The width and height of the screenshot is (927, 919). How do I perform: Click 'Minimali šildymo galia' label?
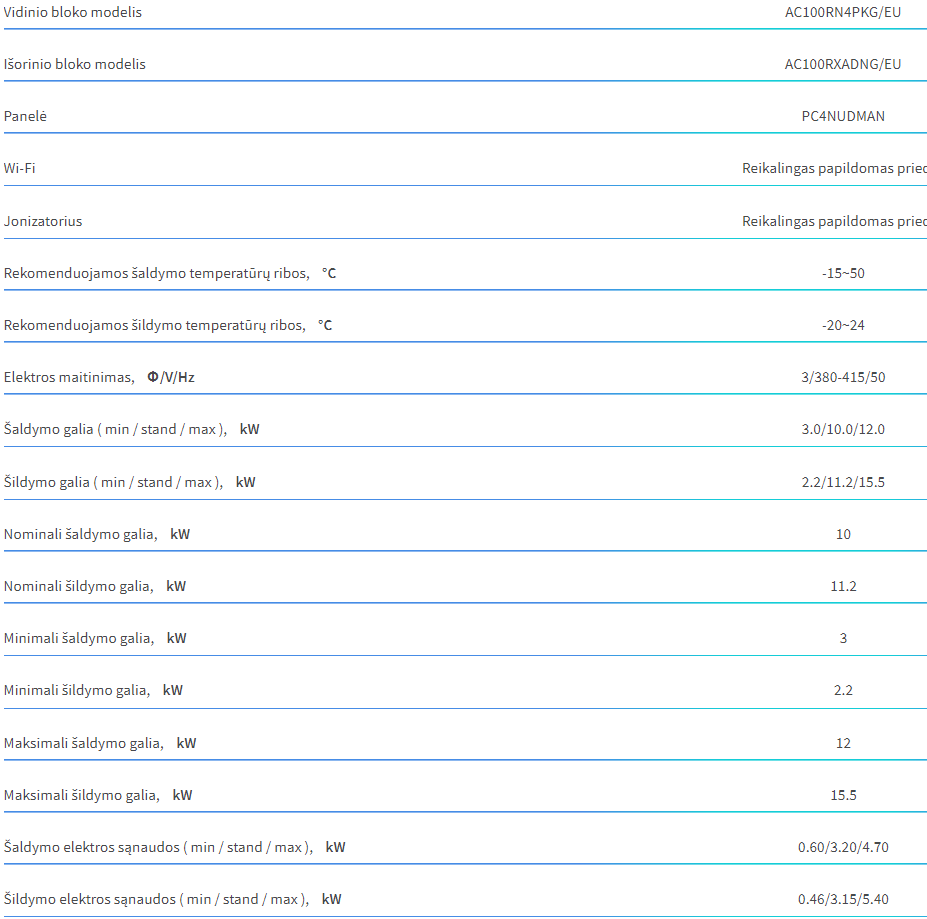pyautogui.click(x=77, y=691)
